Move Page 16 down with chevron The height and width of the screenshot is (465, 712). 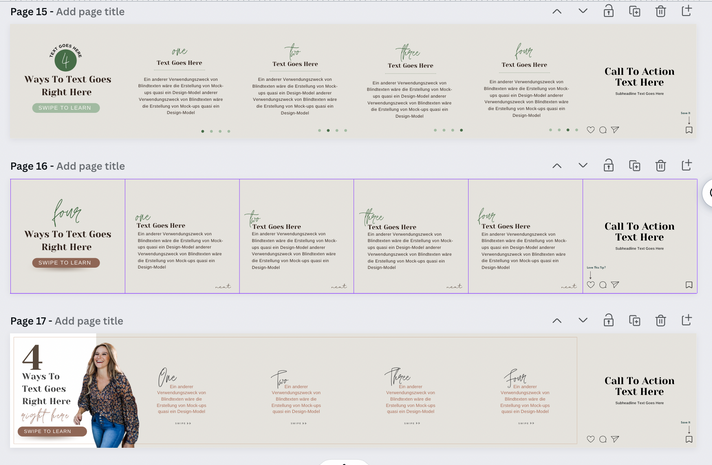tap(583, 166)
